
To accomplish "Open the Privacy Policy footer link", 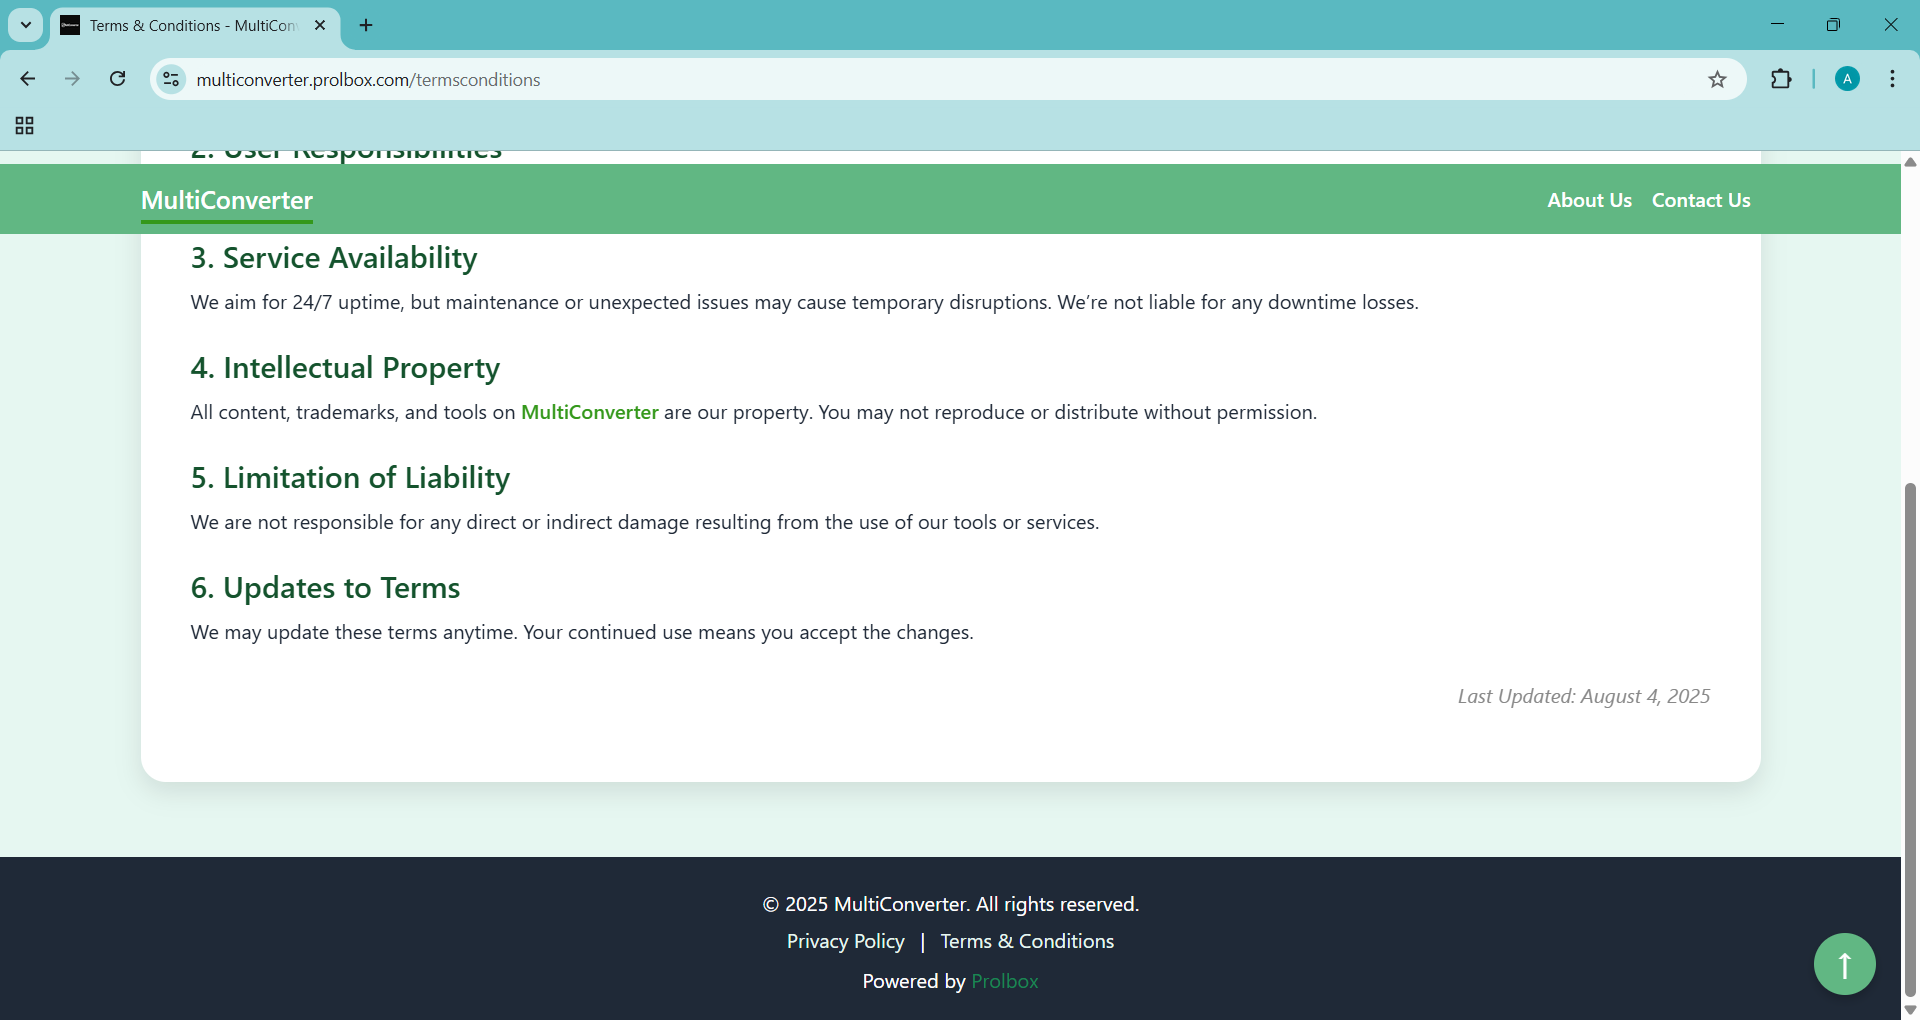I will tap(845, 941).
